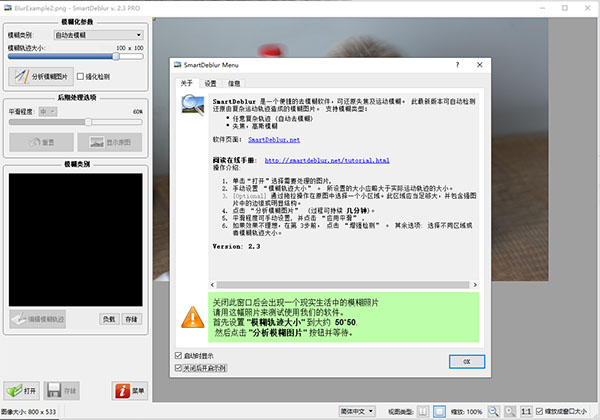Open the online tutorial.html link
This screenshot has height=420, width=600.
pyautogui.click(x=327, y=160)
